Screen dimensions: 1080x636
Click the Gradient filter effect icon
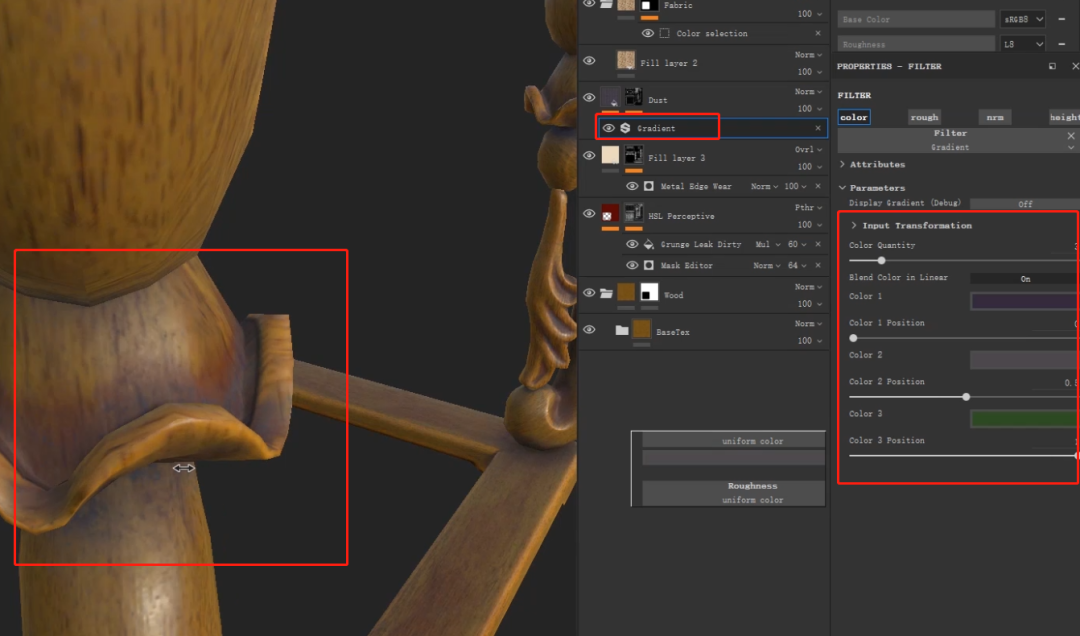coord(625,128)
